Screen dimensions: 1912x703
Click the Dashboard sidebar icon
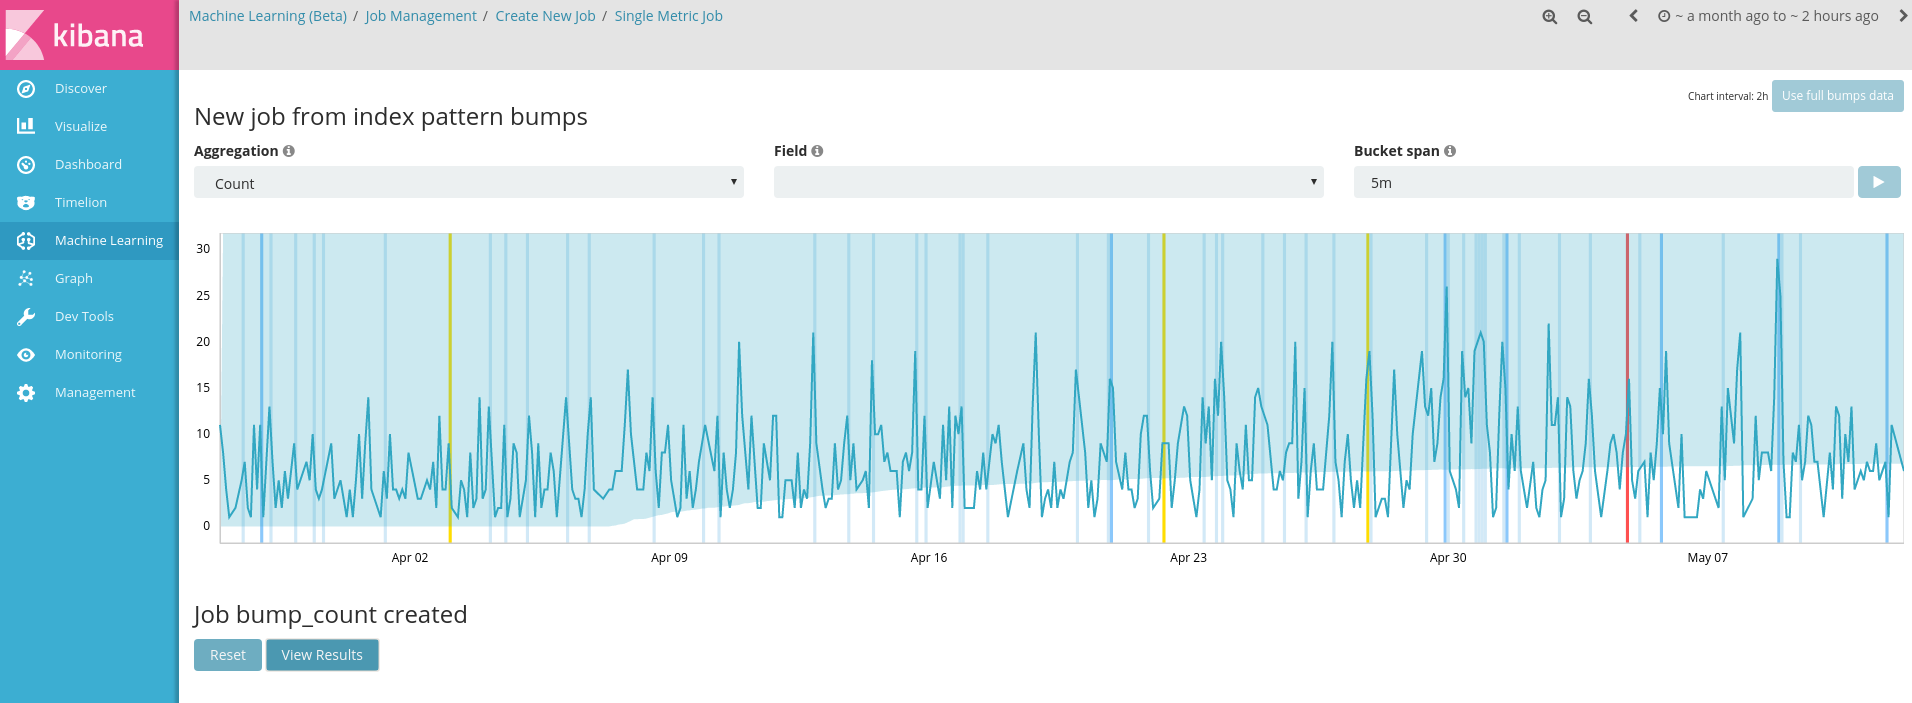[x=26, y=165]
